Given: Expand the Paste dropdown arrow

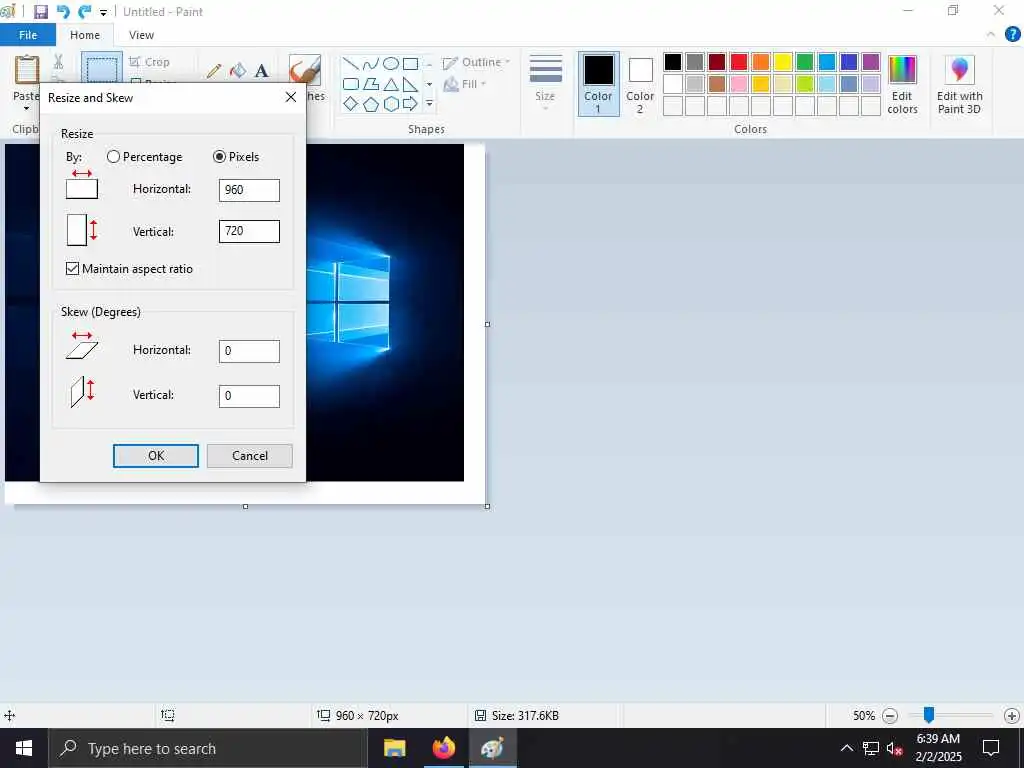Looking at the screenshot, I should pyautogui.click(x=26, y=107).
